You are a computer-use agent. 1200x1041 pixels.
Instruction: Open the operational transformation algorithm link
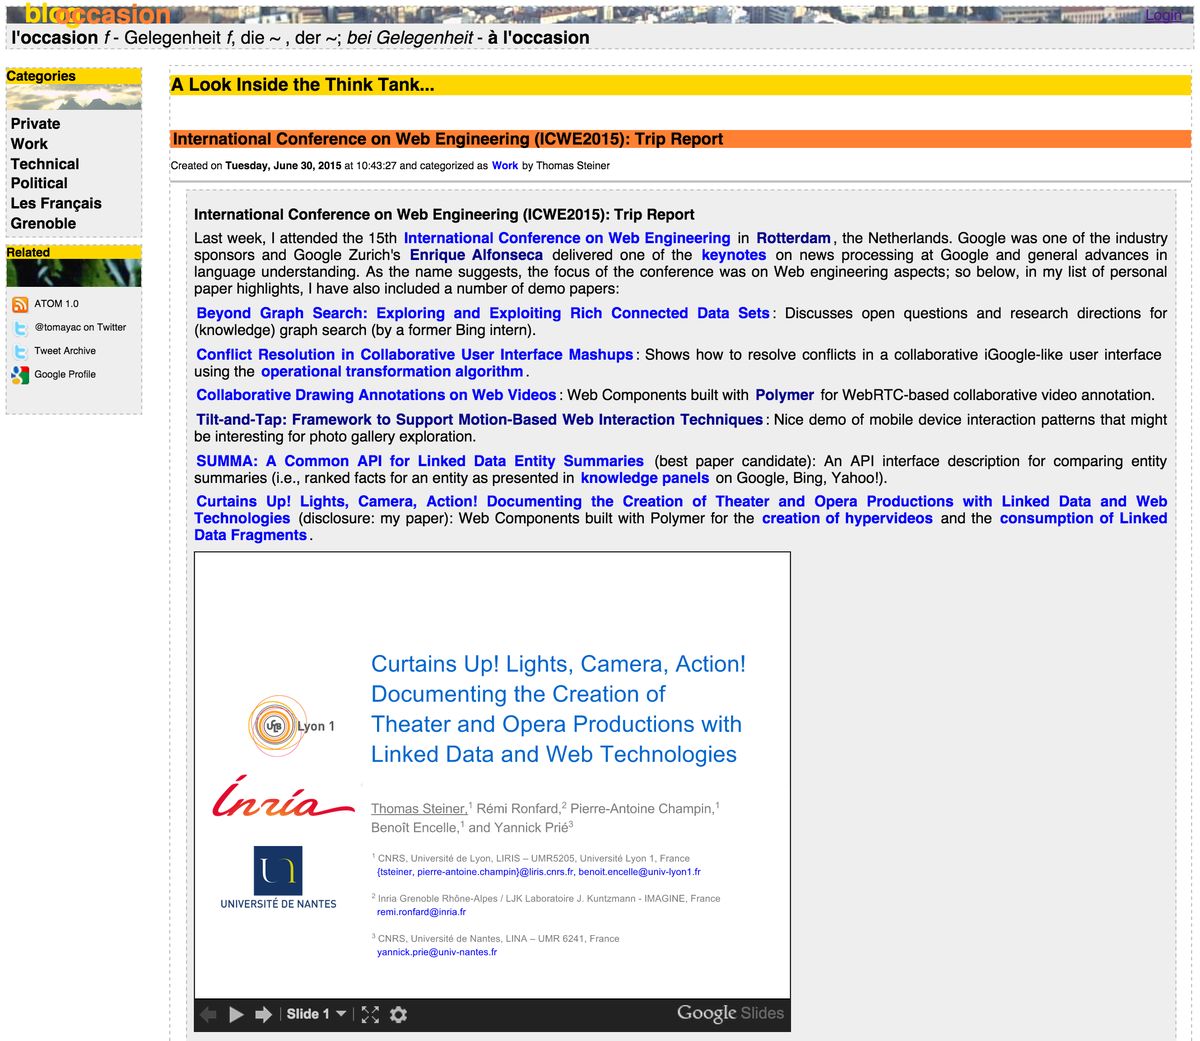pyautogui.click(x=392, y=371)
